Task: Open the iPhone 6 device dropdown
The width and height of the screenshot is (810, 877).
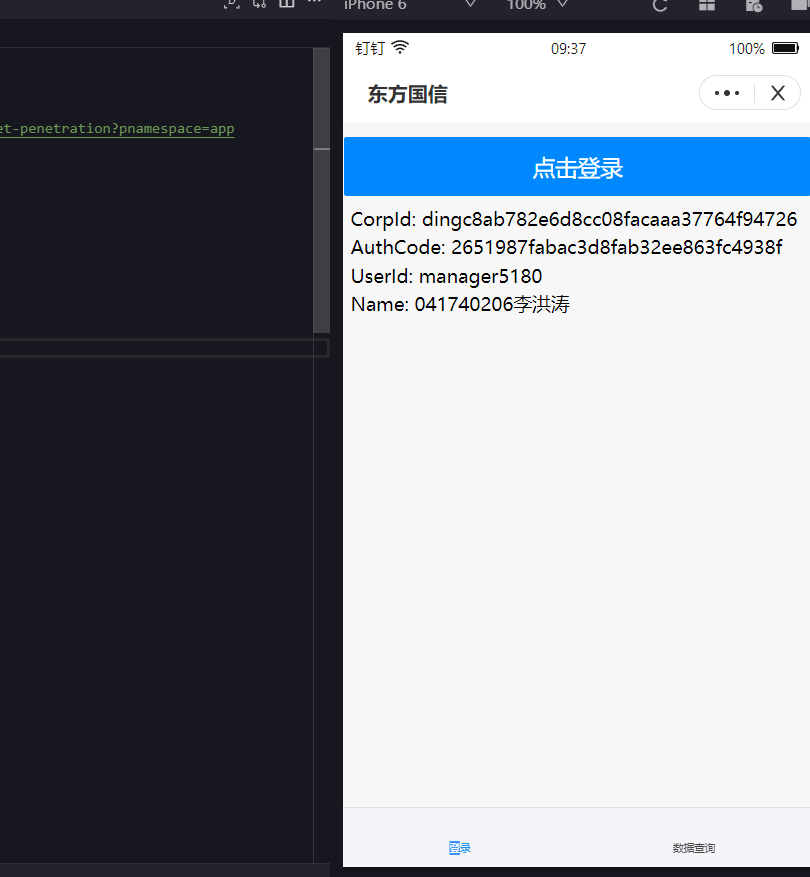Action: point(409,5)
